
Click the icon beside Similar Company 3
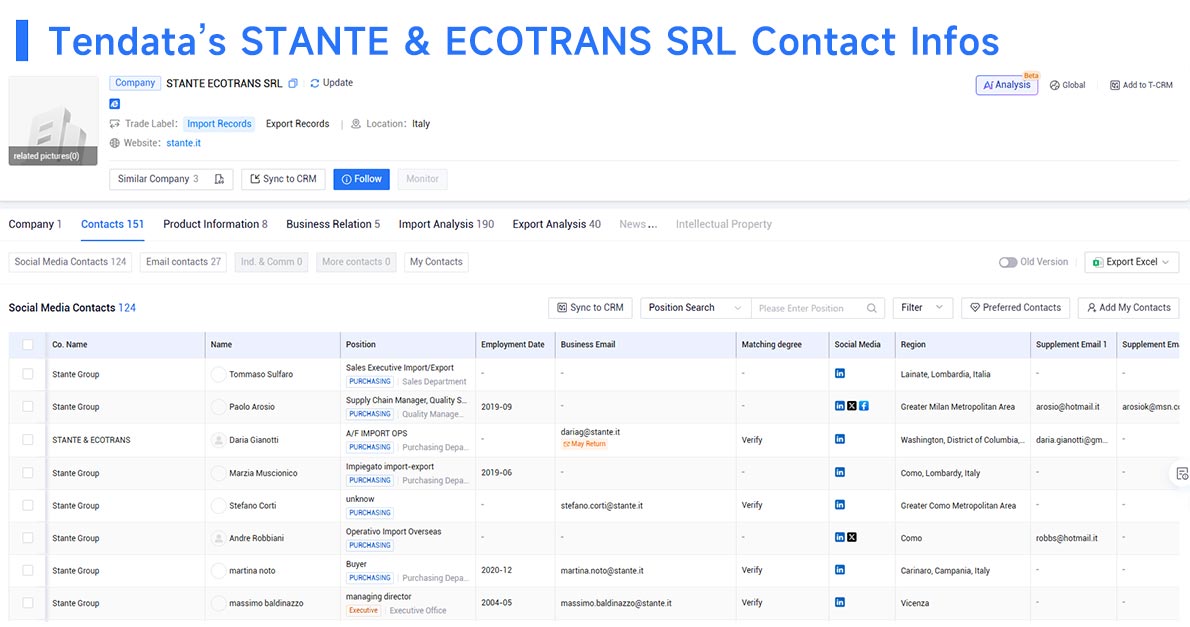pyautogui.click(x=219, y=179)
